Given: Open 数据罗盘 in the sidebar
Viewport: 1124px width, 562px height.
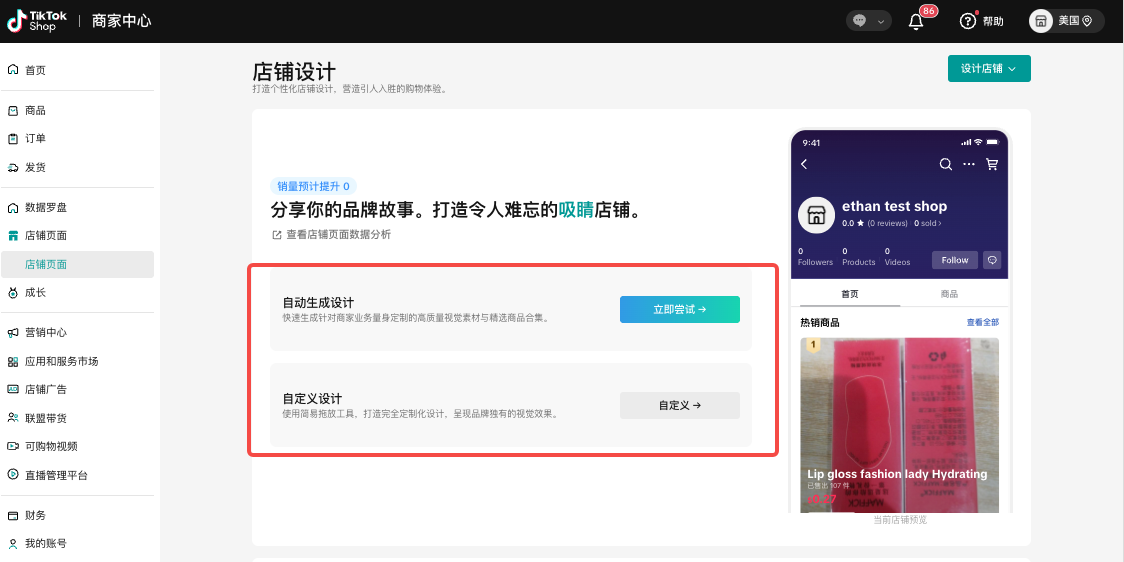Looking at the screenshot, I should tap(45, 208).
